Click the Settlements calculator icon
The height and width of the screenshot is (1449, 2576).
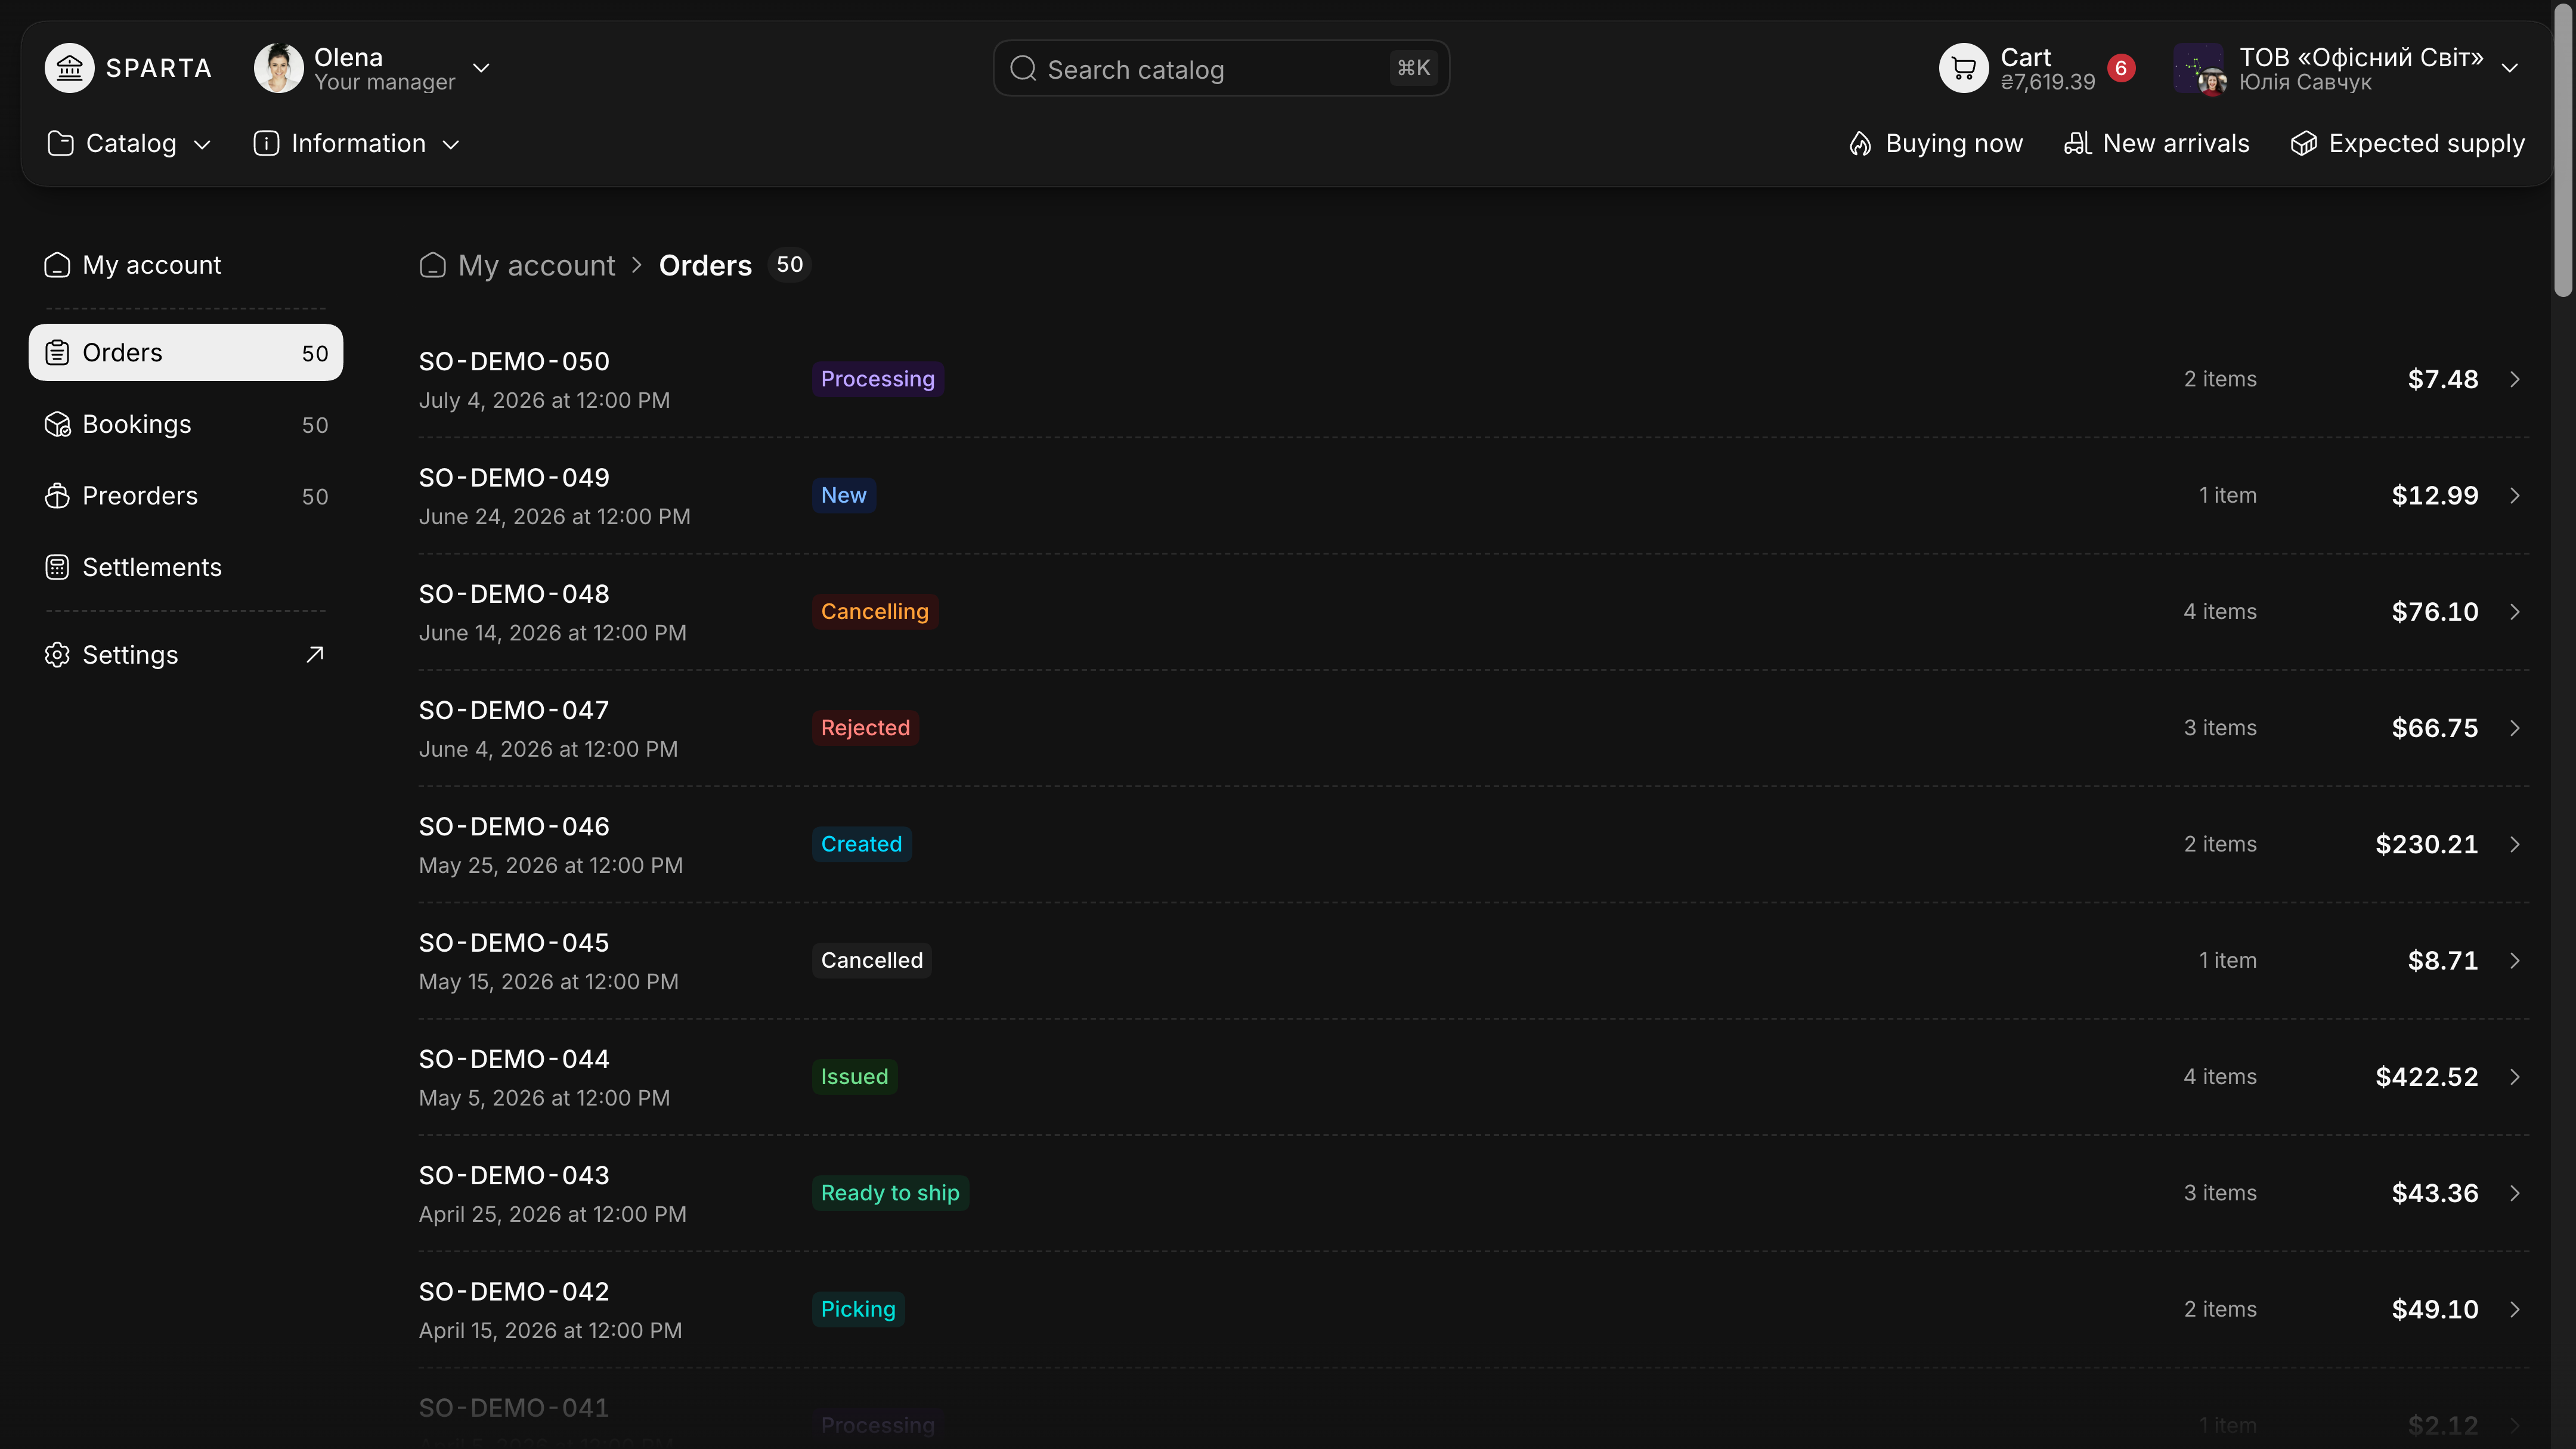(x=57, y=568)
